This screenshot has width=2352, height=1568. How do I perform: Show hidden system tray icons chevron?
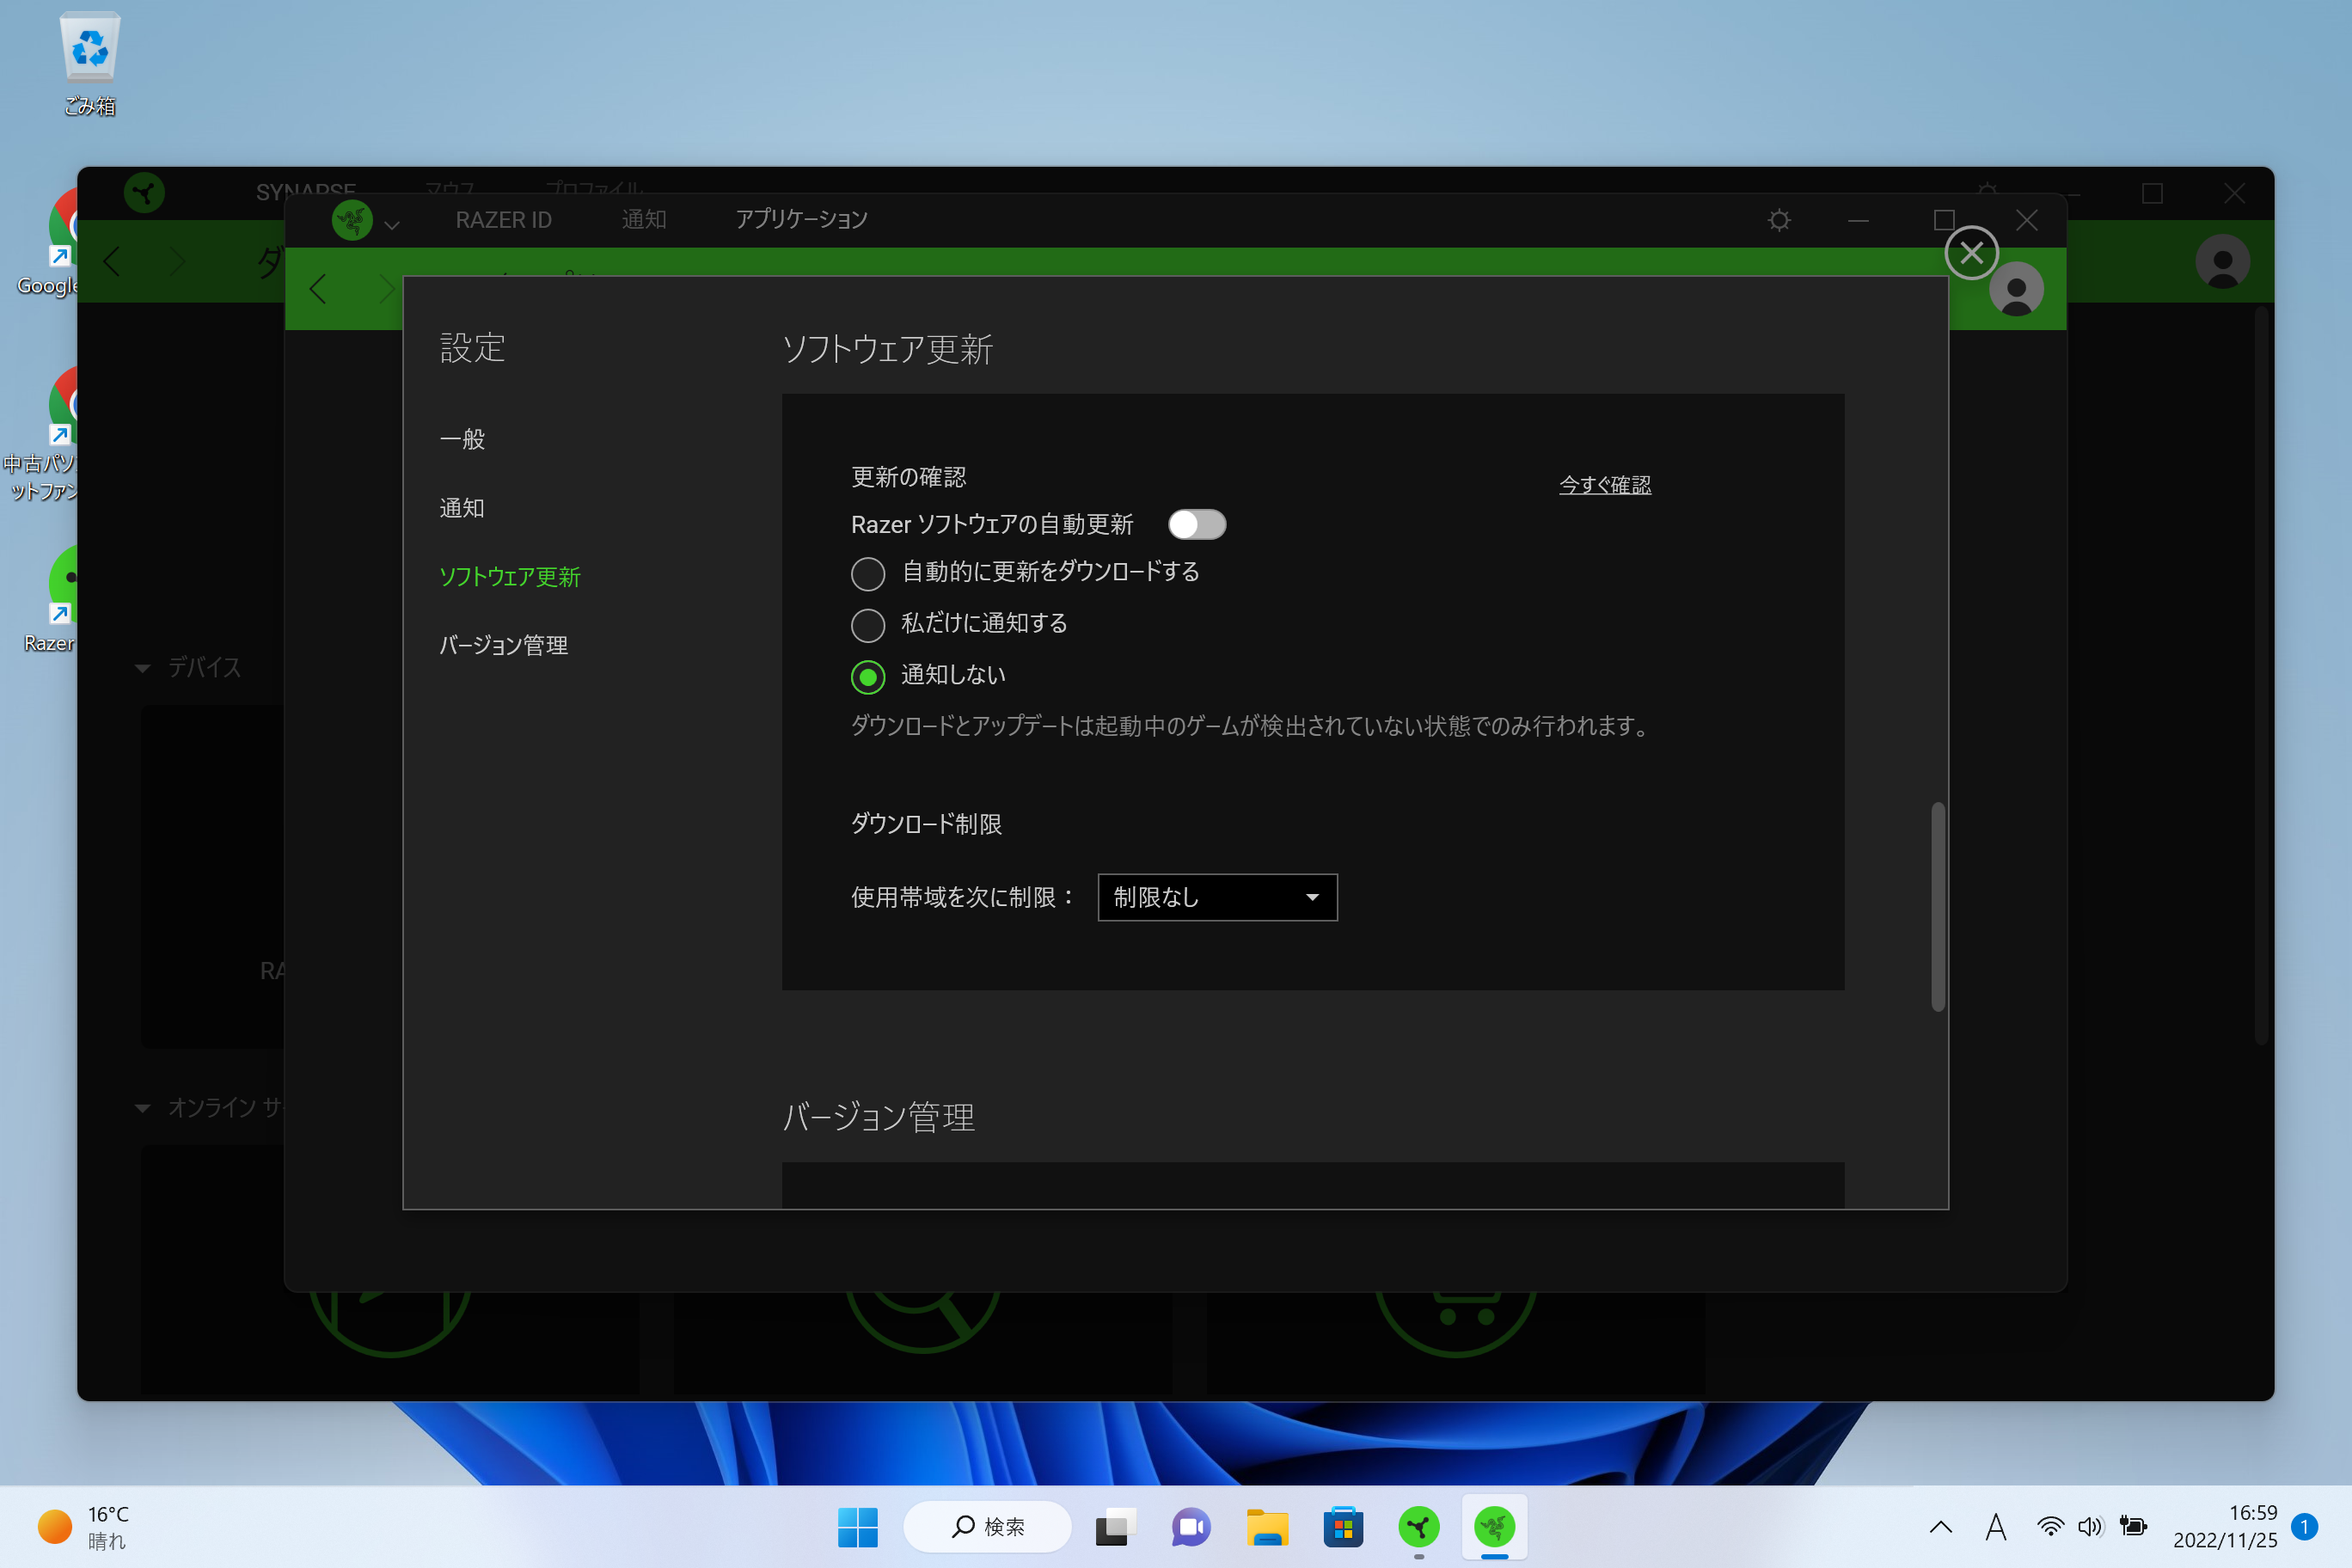point(1940,1526)
